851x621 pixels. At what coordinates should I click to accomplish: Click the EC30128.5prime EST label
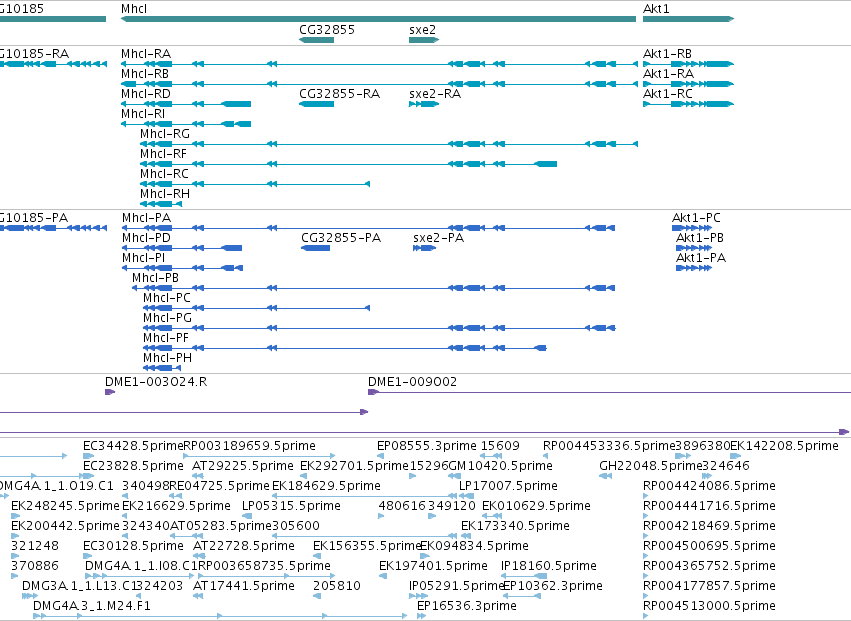pyautogui.click(x=134, y=547)
